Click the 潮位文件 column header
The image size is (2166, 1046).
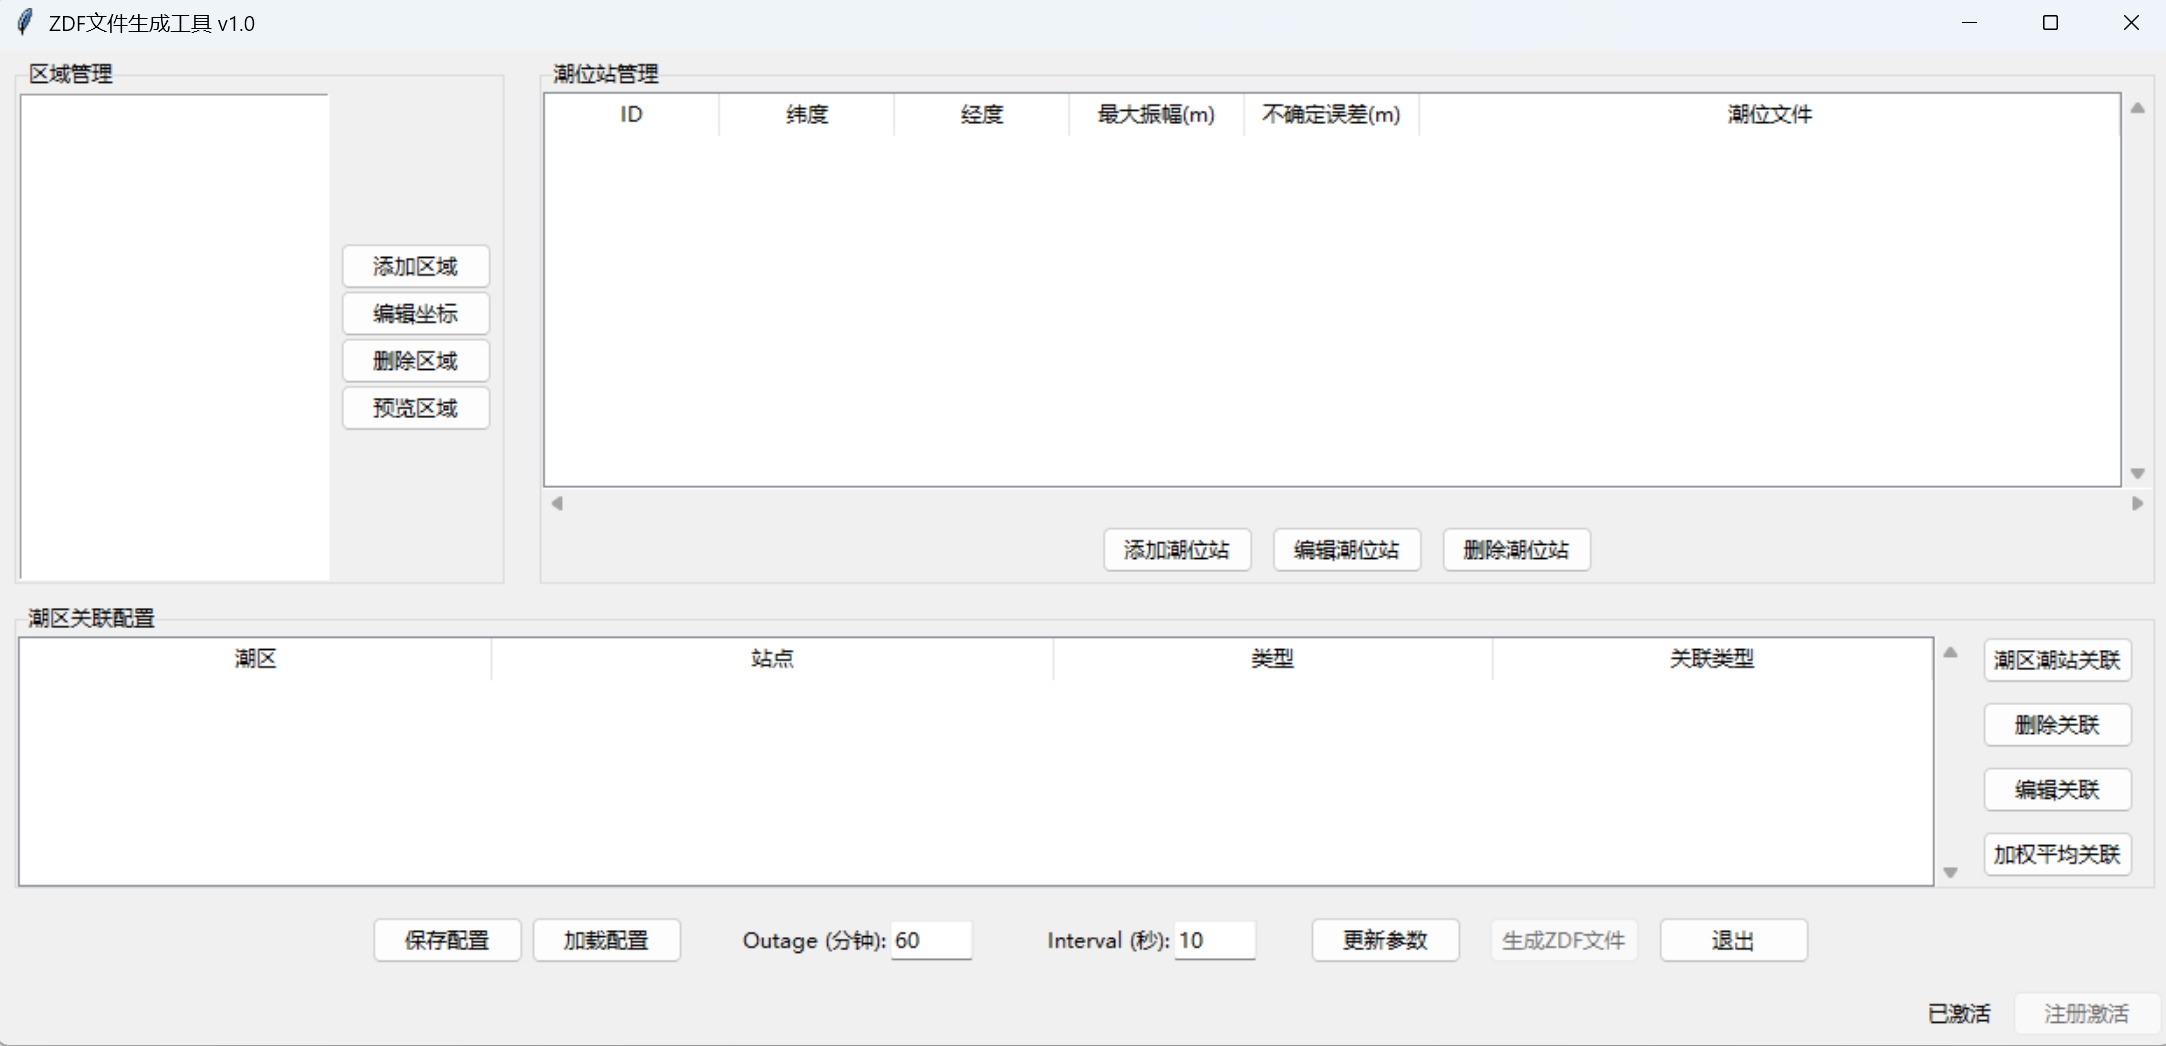pos(1768,115)
